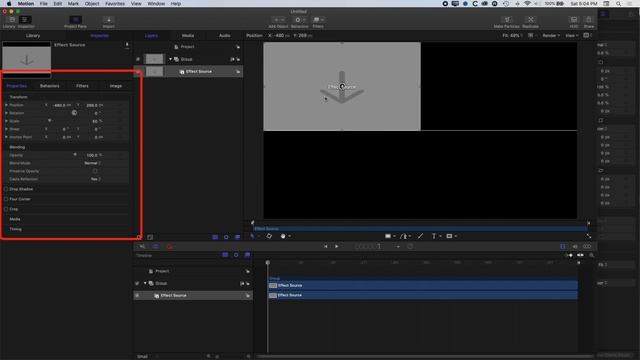This screenshot has height=360, width=640.
Task: Expand the Rotation parameter disclosure triangle
Action: coord(6,113)
